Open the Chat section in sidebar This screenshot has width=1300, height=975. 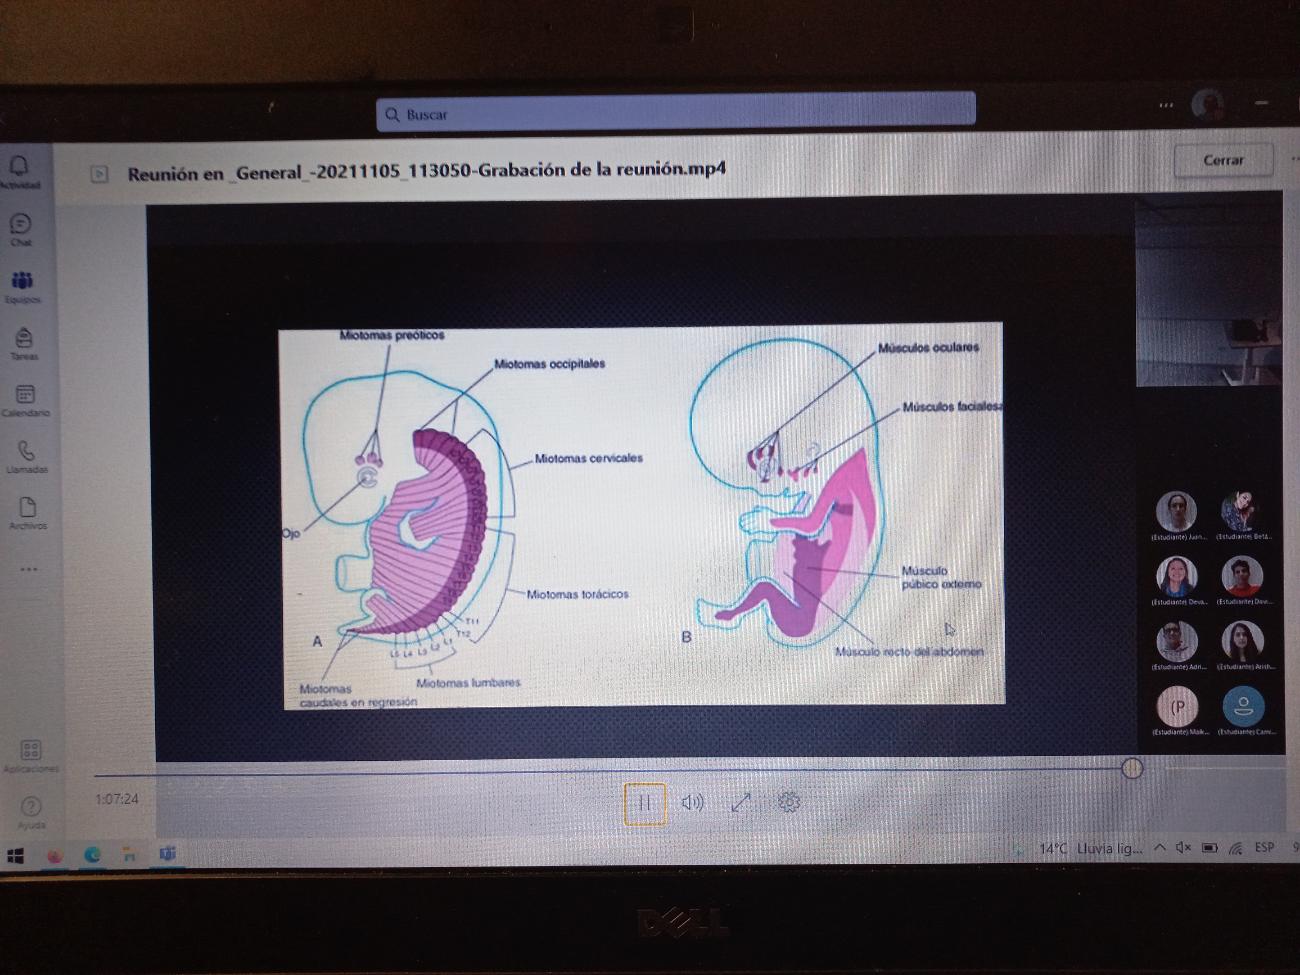pyautogui.click(x=21, y=225)
